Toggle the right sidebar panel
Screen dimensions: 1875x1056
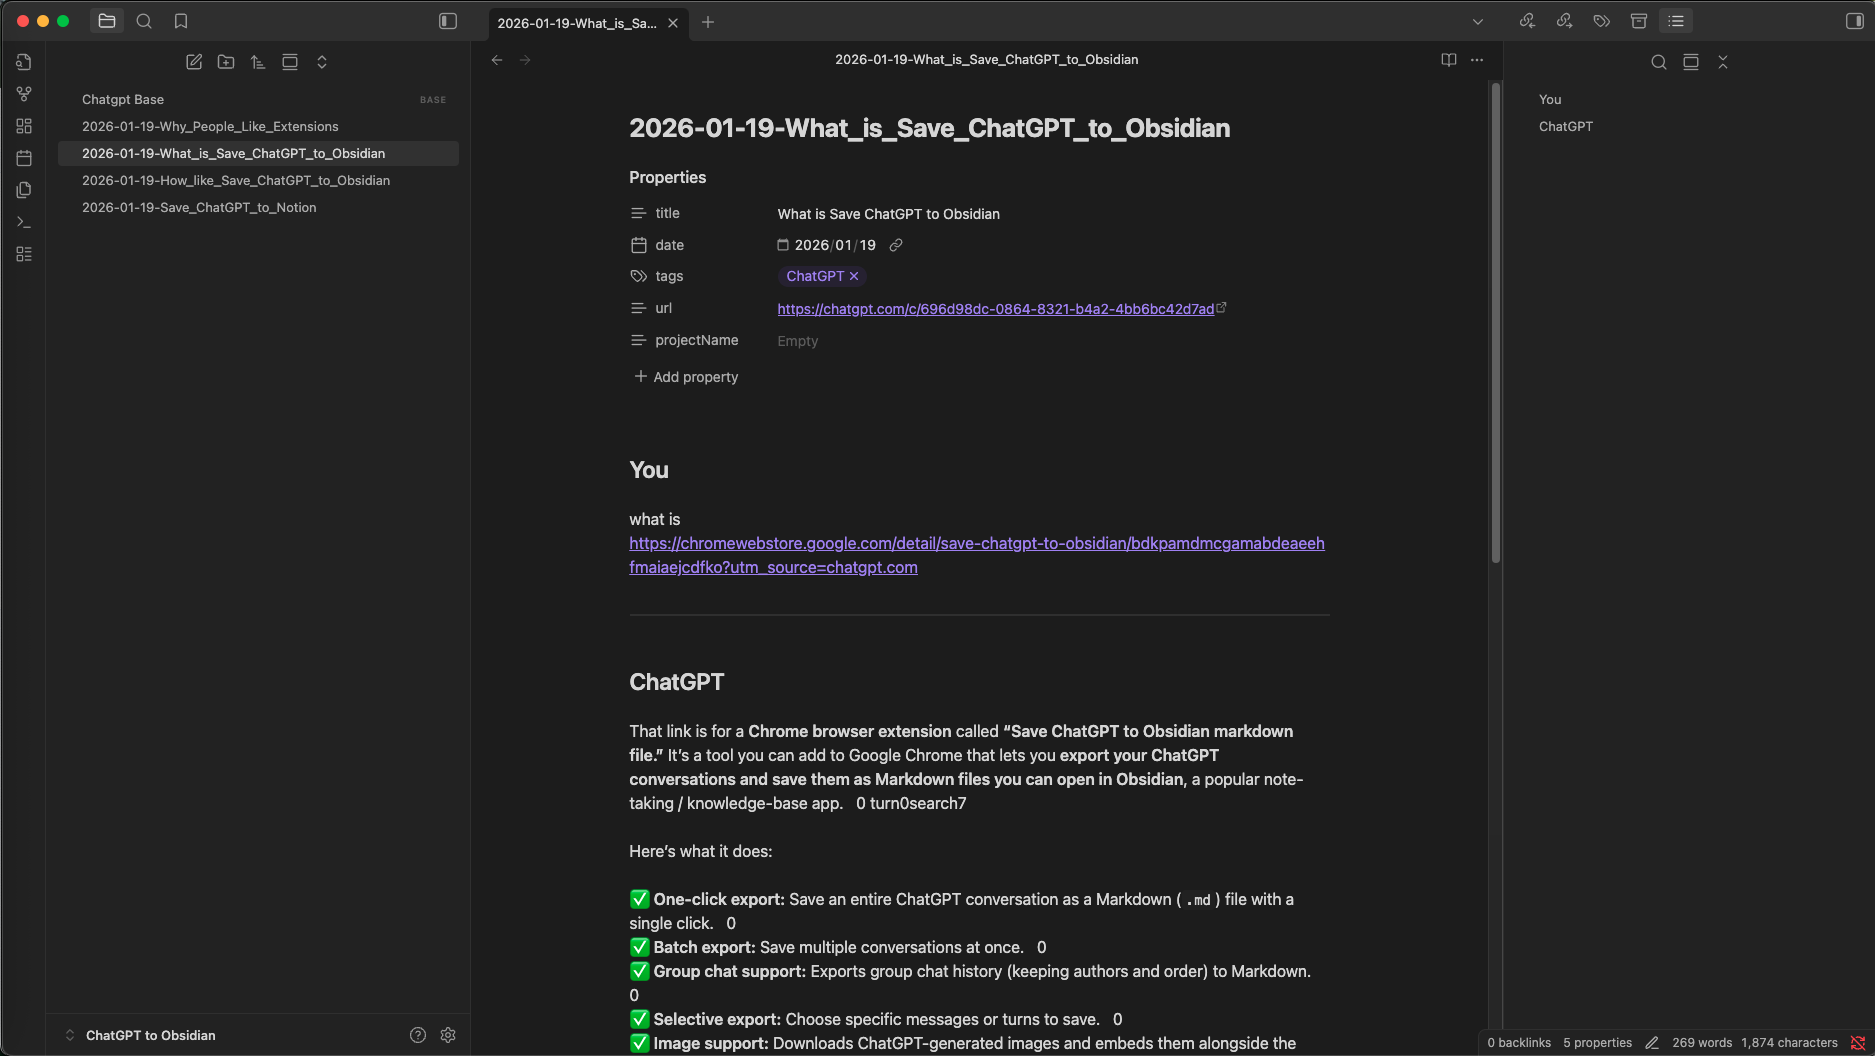tap(1854, 21)
